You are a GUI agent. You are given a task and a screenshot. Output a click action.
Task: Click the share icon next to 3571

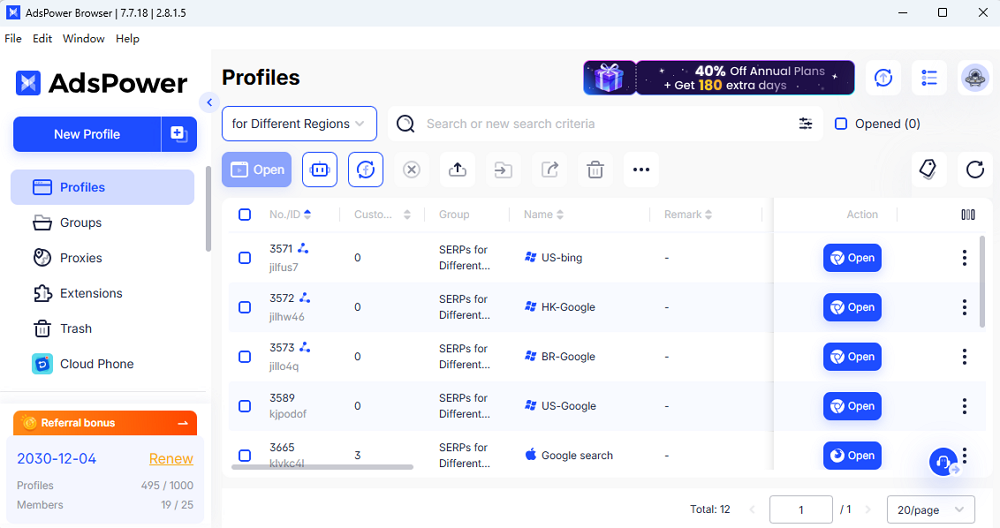[303, 248]
